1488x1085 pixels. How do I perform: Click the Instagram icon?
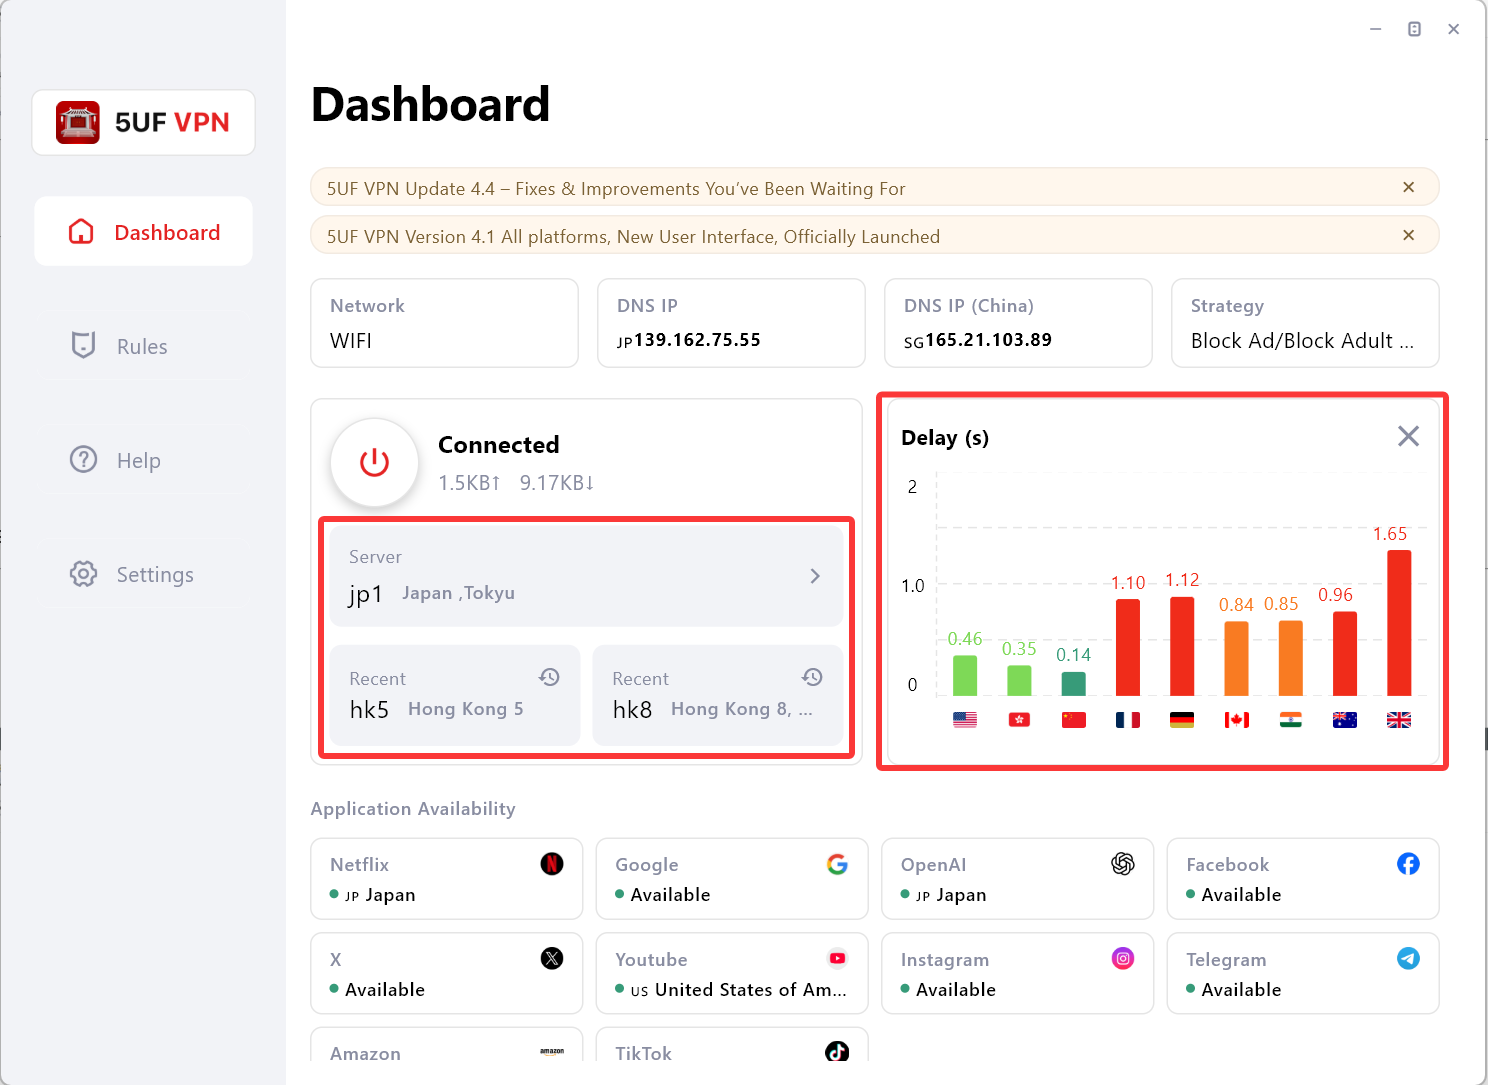tap(1123, 958)
